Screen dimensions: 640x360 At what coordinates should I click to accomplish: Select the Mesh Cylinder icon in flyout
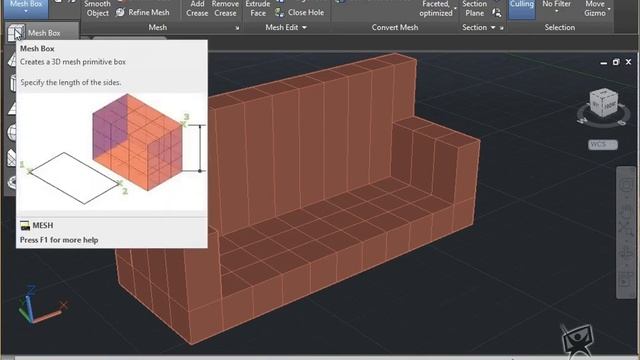12,83
